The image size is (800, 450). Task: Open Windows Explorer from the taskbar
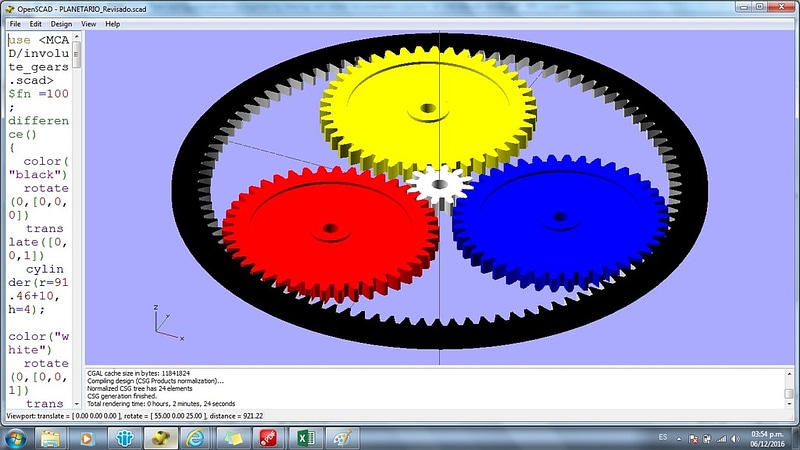coord(51,439)
